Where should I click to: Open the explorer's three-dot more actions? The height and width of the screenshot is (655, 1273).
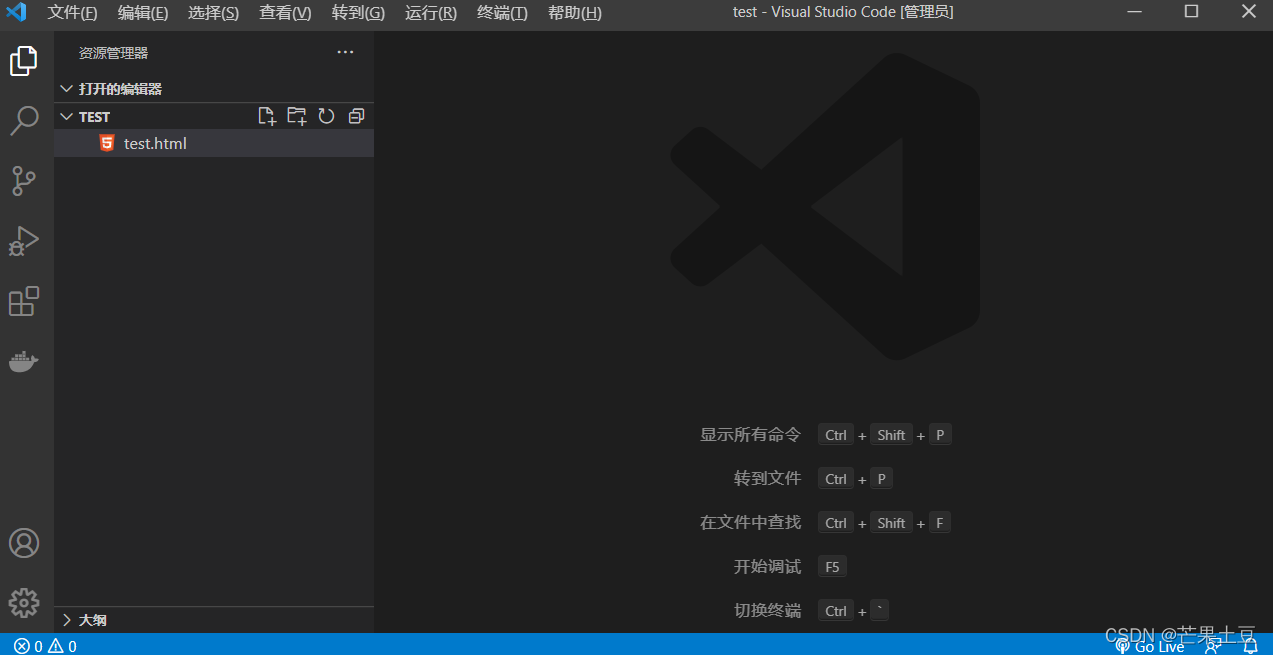[345, 52]
